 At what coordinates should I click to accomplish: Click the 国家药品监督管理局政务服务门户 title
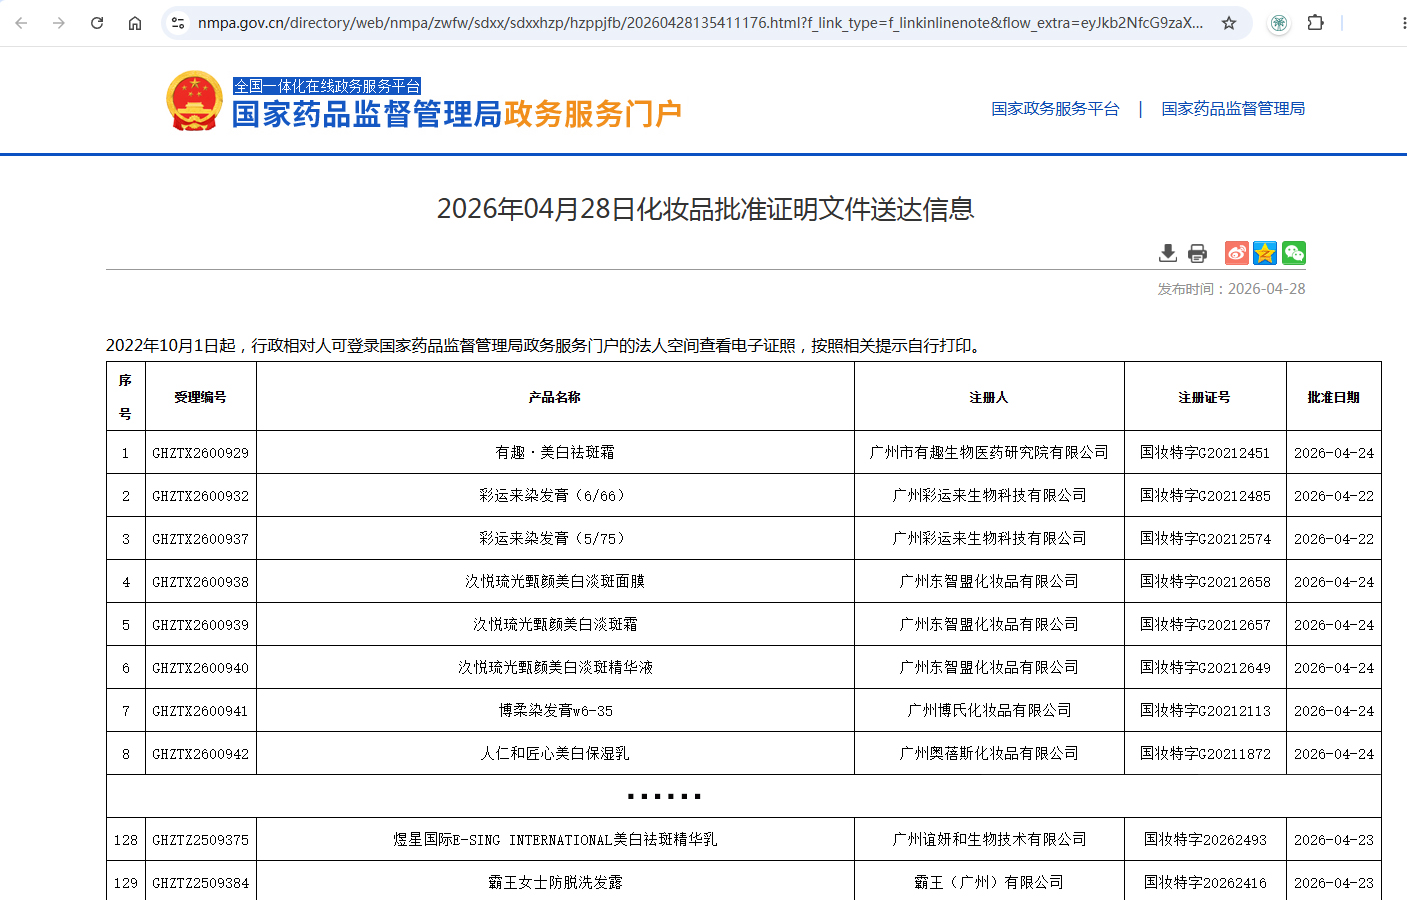pos(457,114)
